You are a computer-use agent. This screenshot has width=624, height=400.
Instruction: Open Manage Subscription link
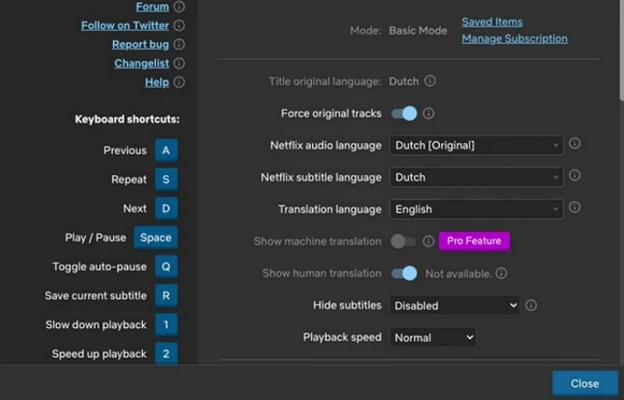pyautogui.click(x=515, y=39)
